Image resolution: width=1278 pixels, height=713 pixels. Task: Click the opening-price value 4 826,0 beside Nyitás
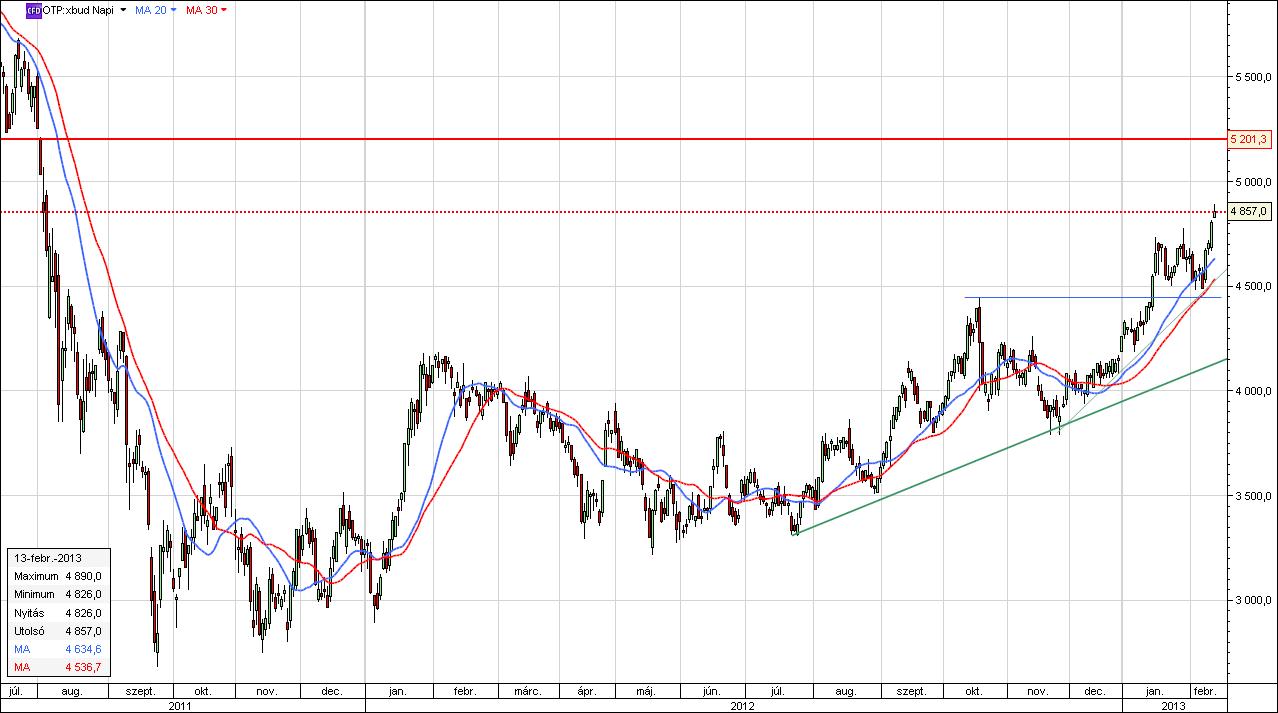pyautogui.click(x=84, y=613)
